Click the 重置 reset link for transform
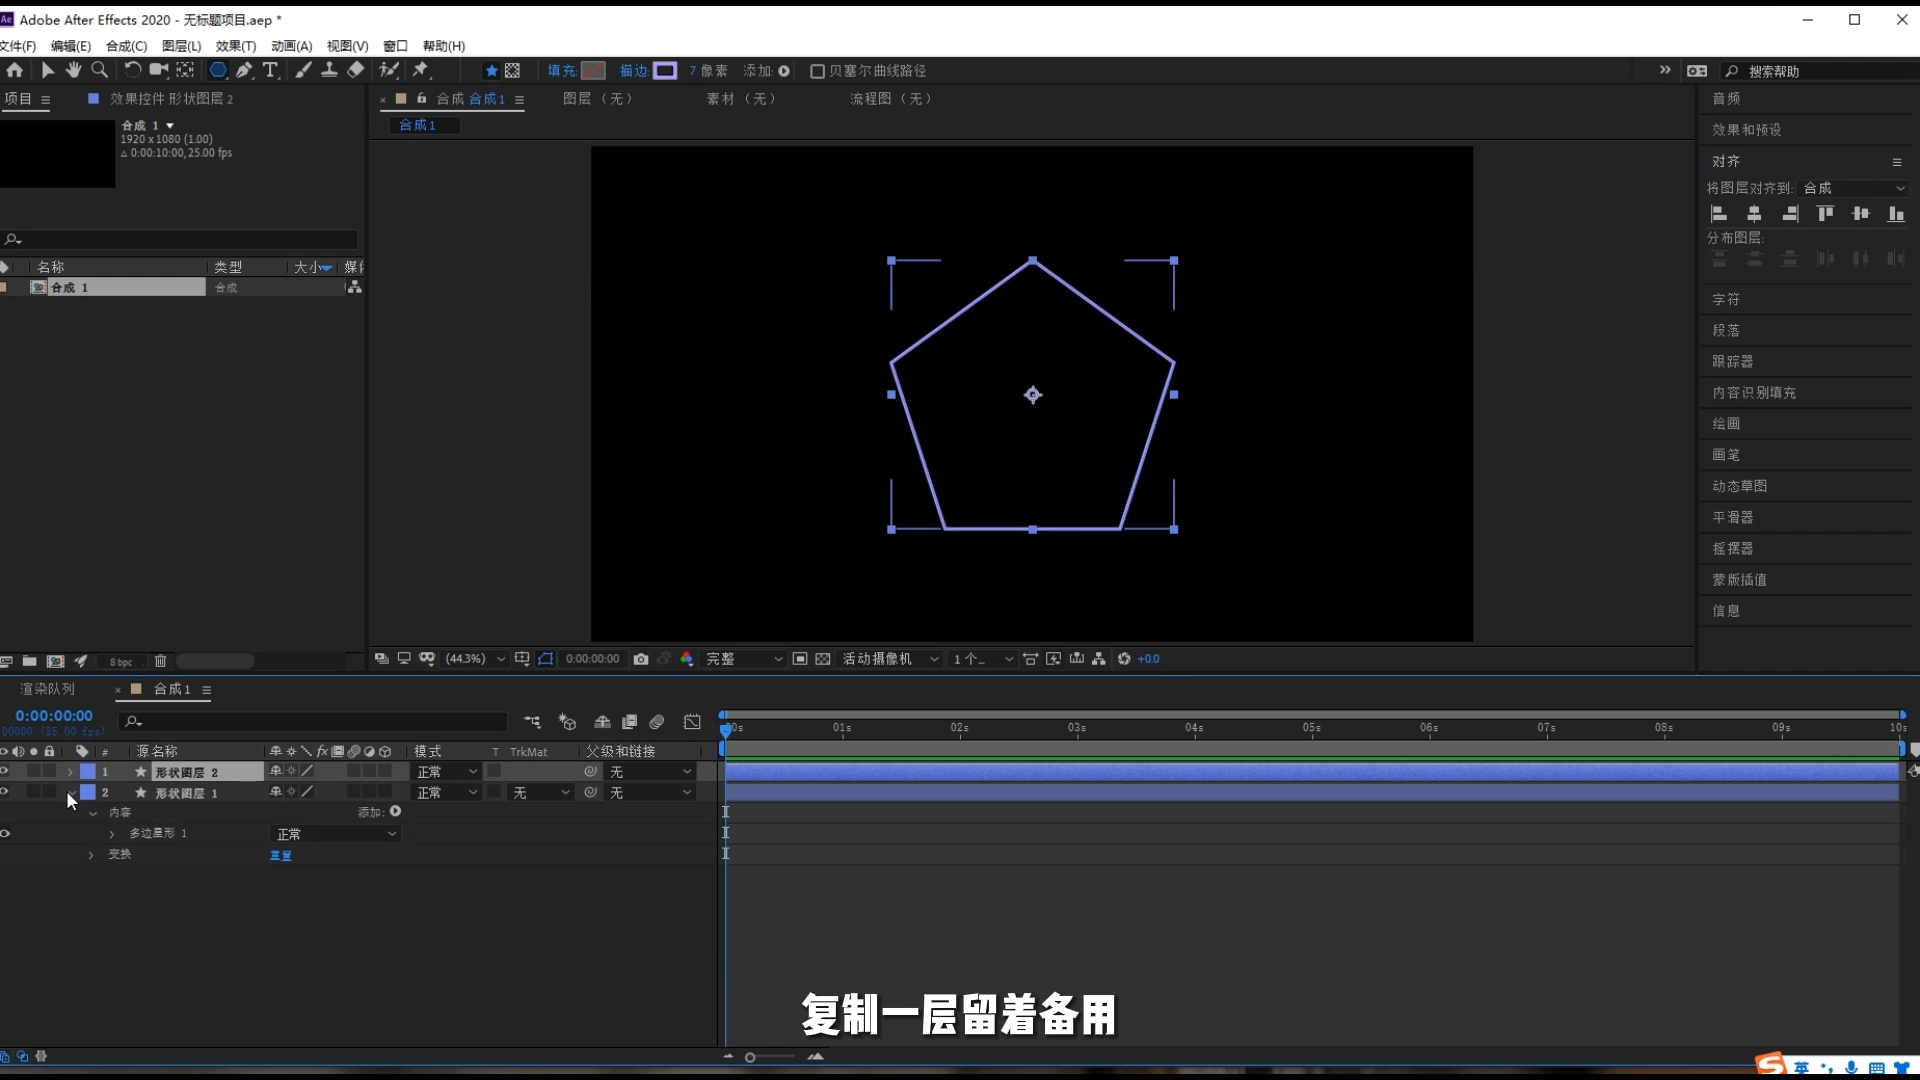 [x=281, y=856]
